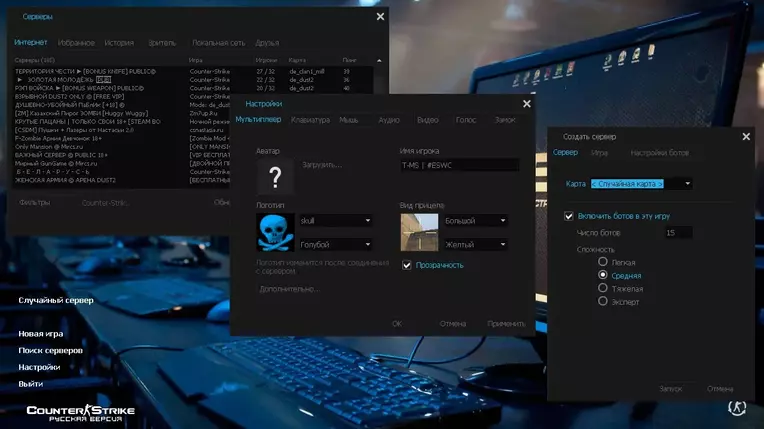Click Дополнительно... button
The width and height of the screenshot is (764, 429).
tap(290, 289)
